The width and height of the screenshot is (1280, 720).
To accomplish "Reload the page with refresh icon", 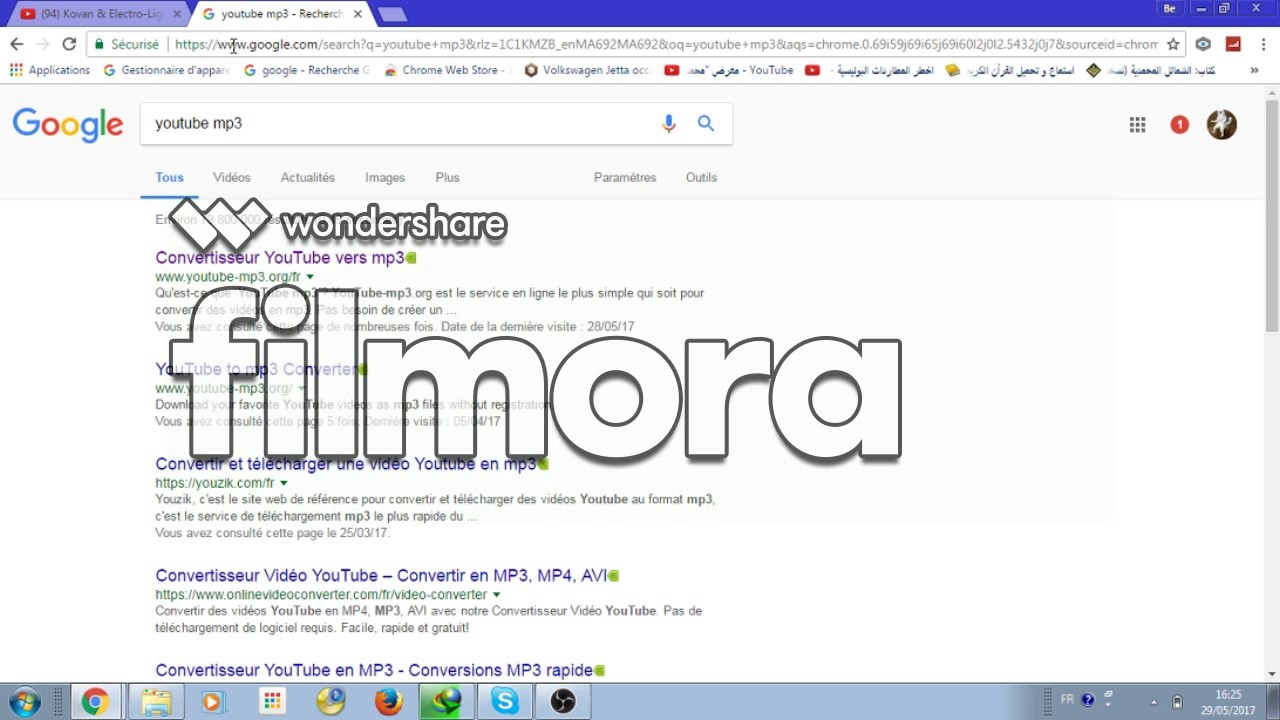I will click(x=69, y=44).
